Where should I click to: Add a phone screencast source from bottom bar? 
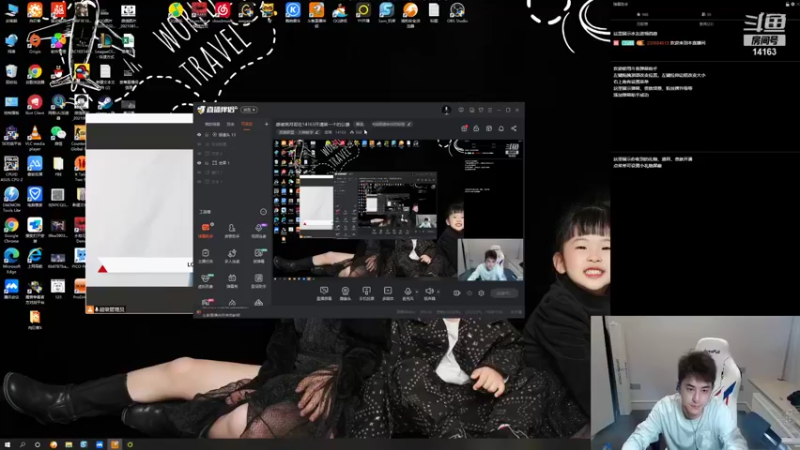pyautogui.click(x=366, y=293)
